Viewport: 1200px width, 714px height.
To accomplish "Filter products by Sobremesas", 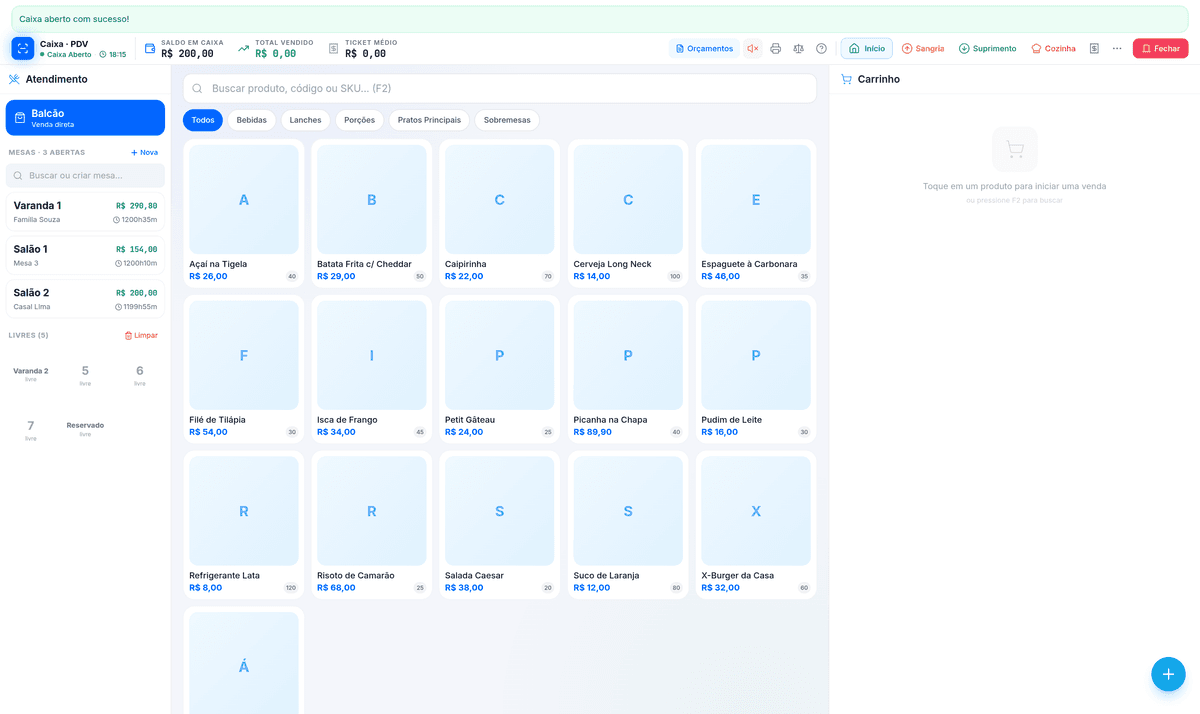I will [507, 120].
